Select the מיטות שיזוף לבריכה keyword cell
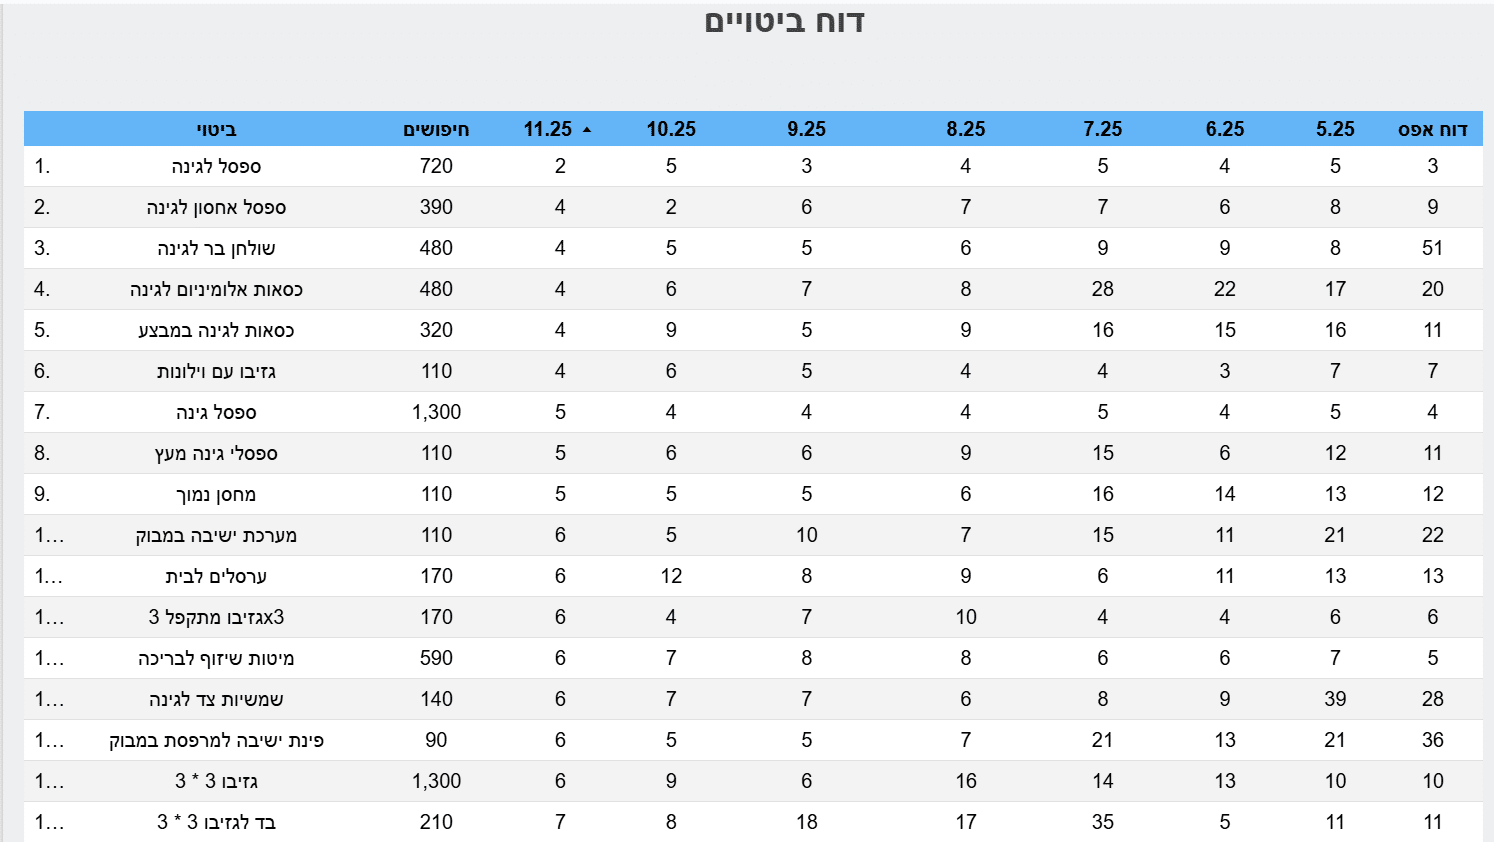 coord(216,658)
